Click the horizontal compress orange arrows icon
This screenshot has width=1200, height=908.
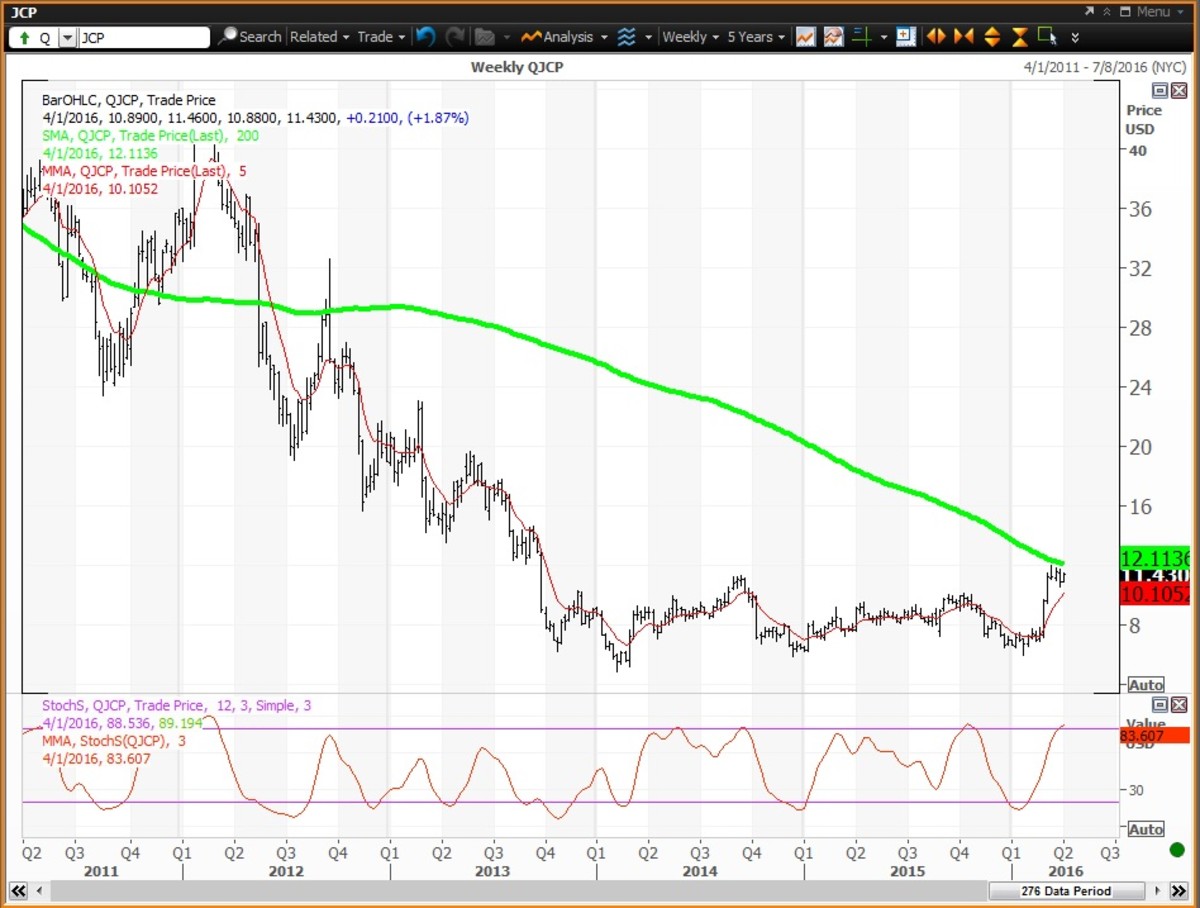(964, 37)
